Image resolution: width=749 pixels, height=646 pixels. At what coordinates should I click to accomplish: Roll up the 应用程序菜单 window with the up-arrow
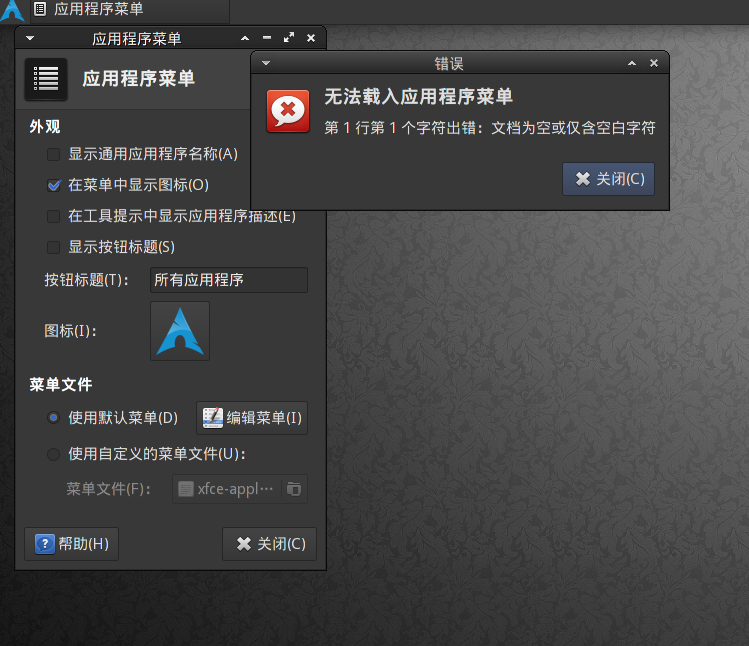(x=245, y=38)
